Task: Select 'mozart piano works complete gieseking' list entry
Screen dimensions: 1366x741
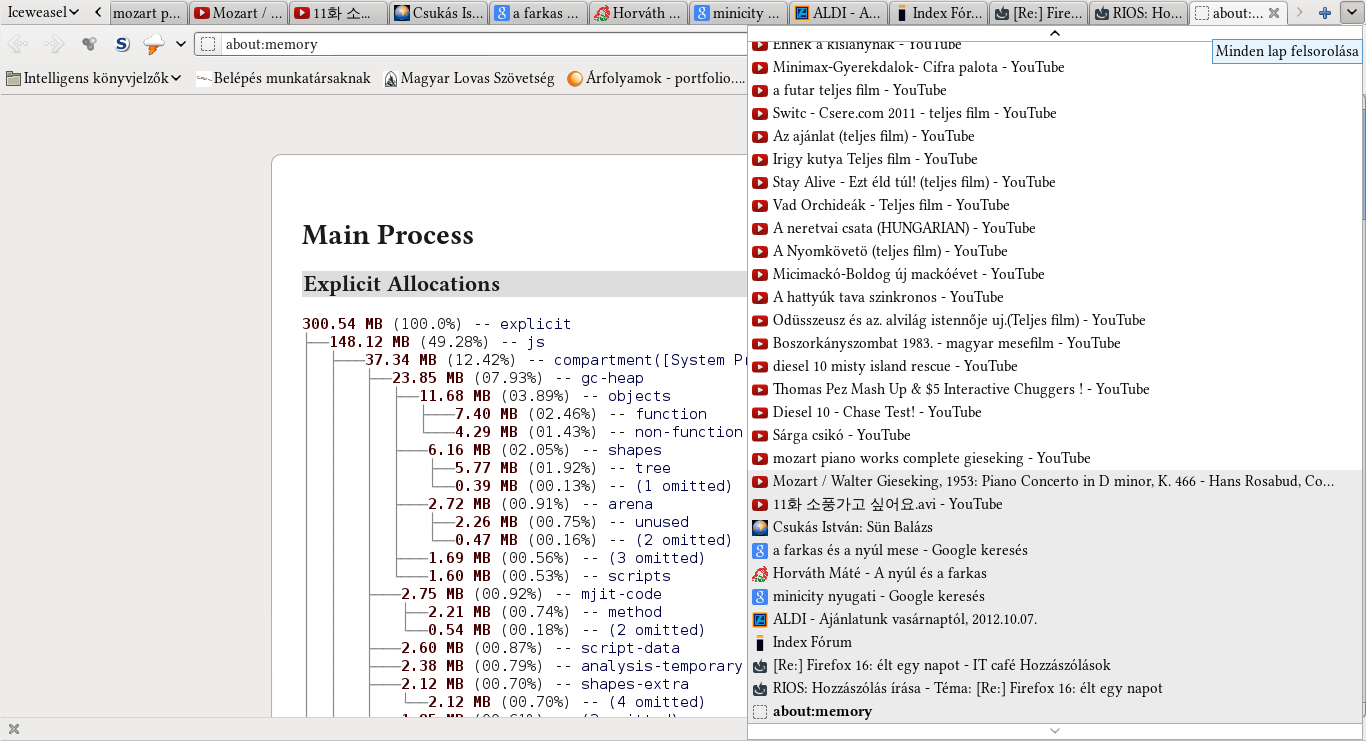Action: click(x=1054, y=458)
